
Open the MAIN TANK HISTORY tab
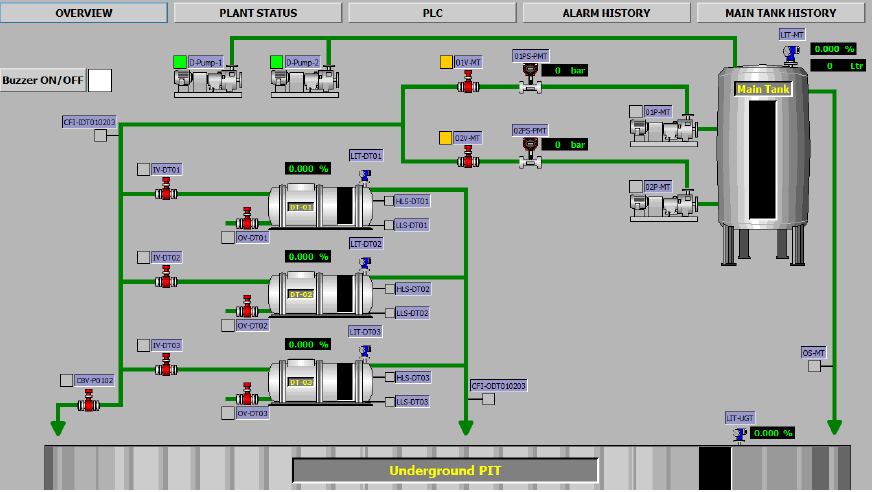[x=780, y=13]
